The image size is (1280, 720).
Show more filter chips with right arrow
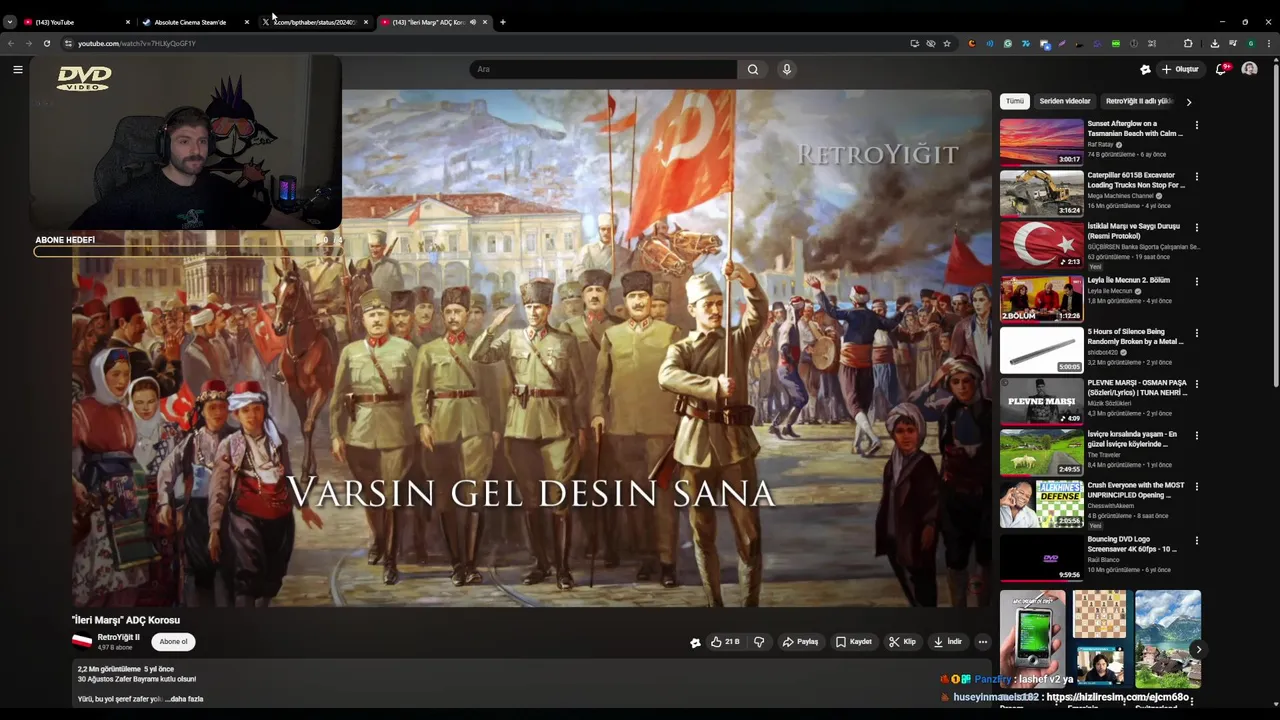point(1188,101)
